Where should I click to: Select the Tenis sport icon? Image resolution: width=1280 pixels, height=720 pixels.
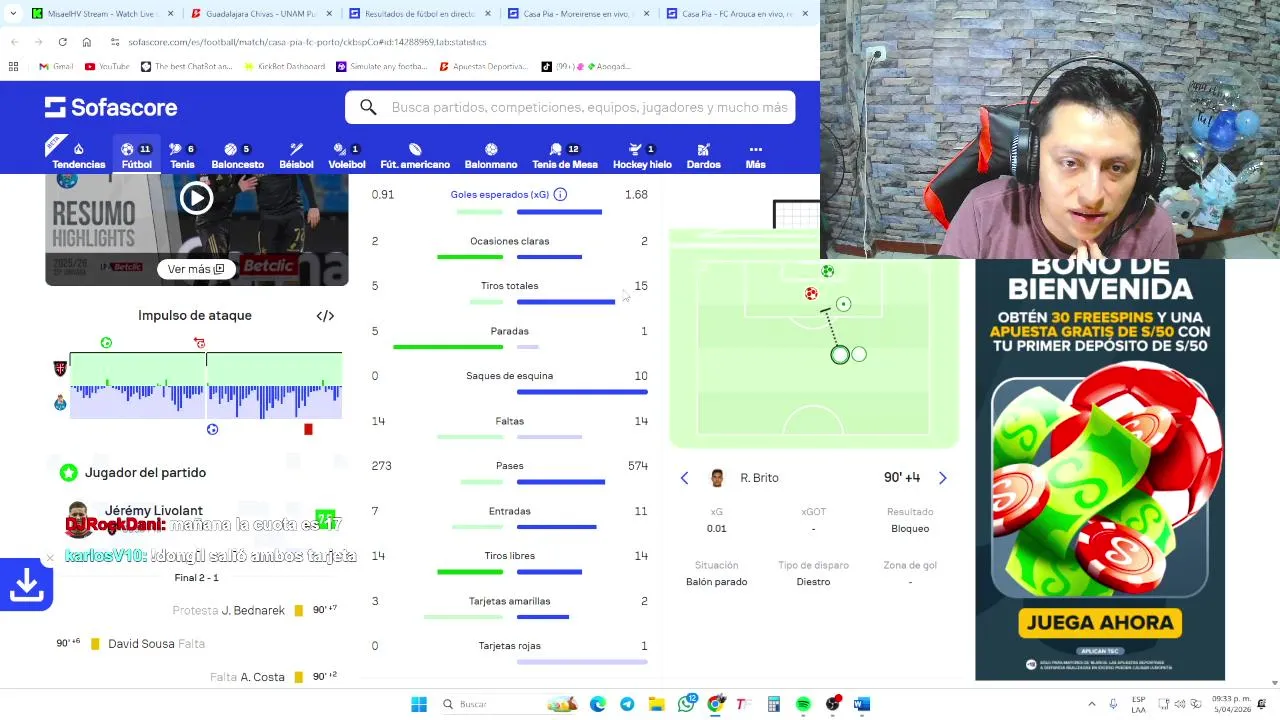tap(182, 155)
